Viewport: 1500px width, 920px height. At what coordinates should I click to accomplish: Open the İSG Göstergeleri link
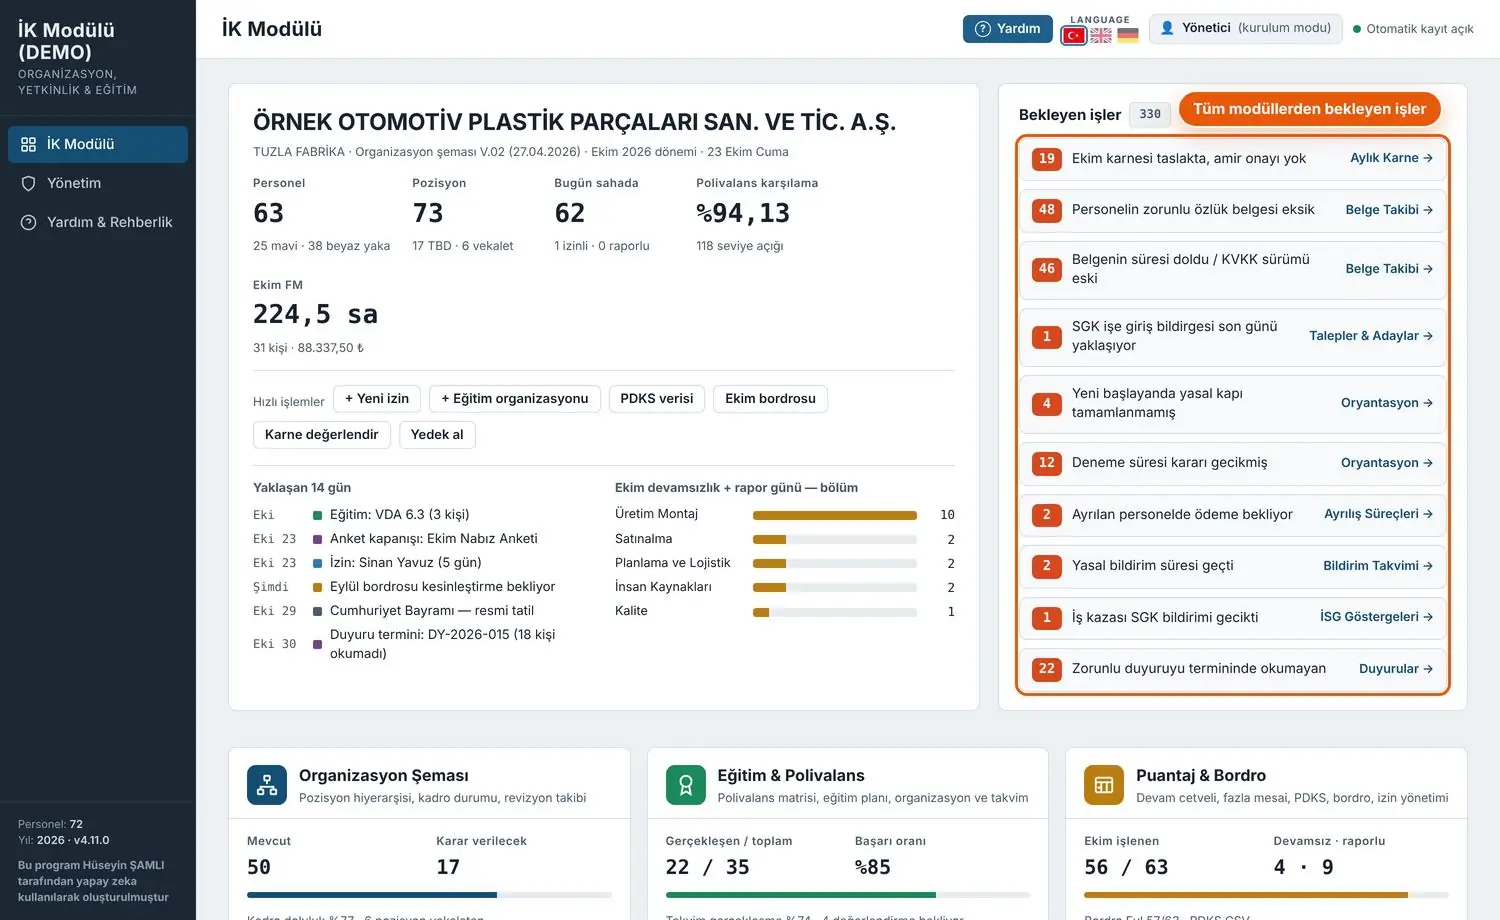[x=1376, y=617]
